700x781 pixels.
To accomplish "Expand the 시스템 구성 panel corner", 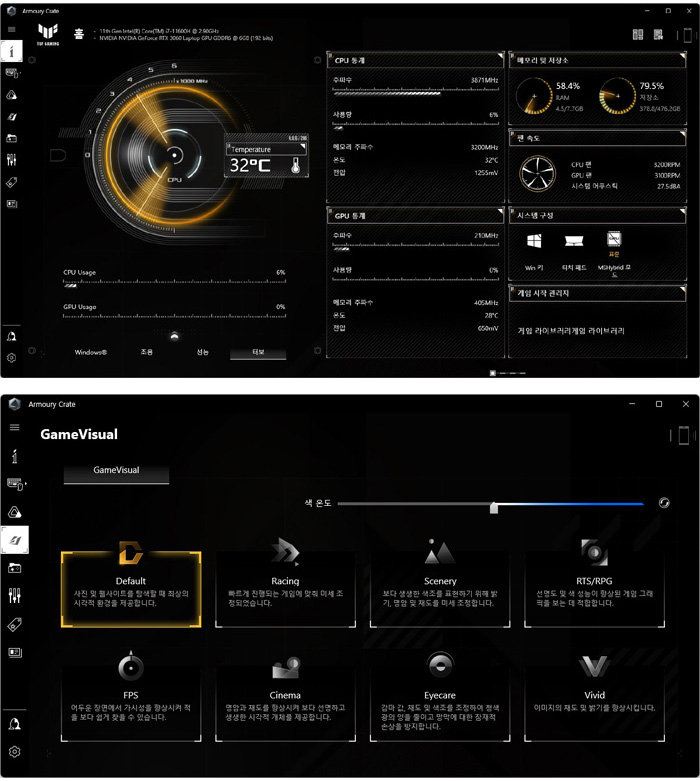I will 682,211.
